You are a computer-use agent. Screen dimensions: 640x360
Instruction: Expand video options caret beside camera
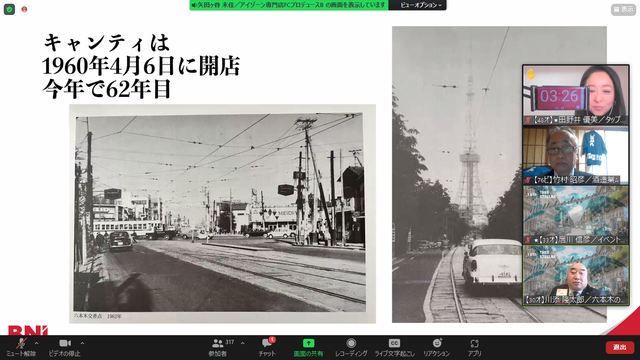pyautogui.click(x=82, y=343)
